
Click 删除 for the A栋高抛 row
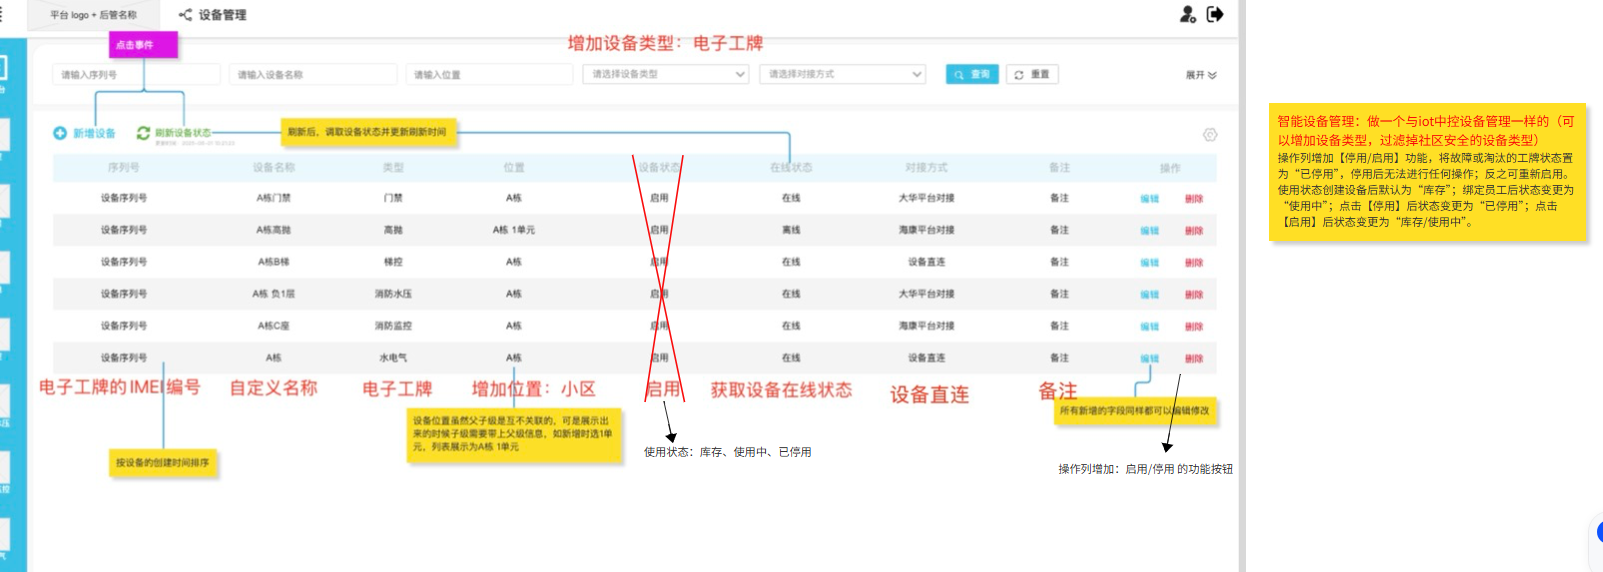(1194, 231)
